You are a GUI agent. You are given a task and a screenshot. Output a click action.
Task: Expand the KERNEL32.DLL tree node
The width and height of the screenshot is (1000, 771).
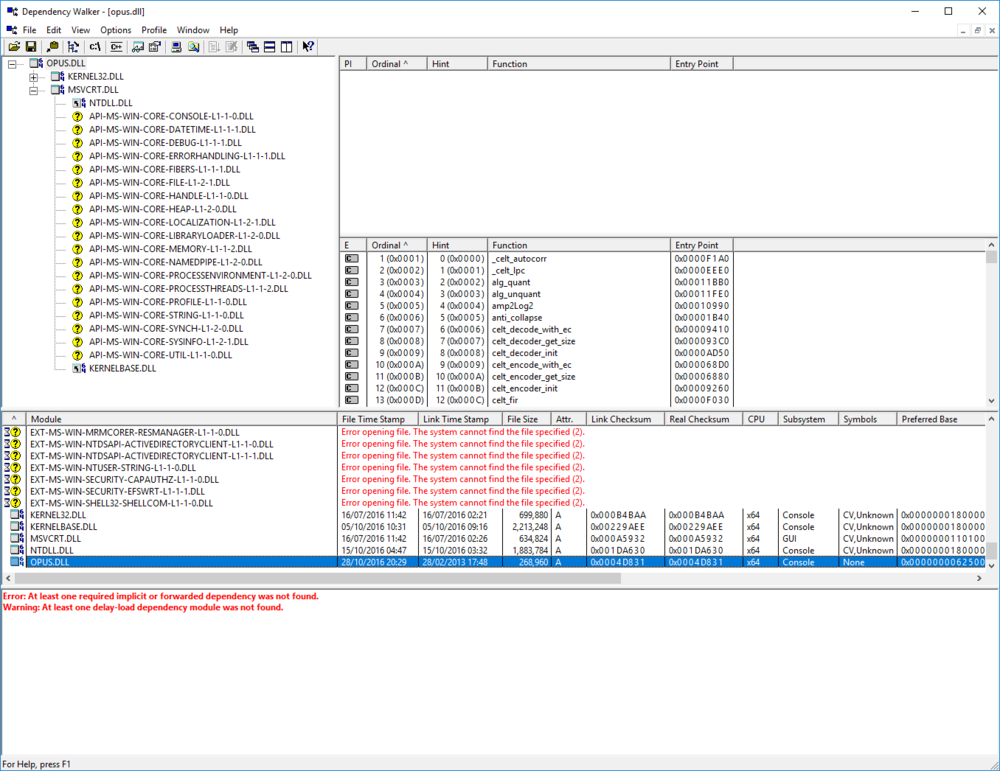(x=31, y=76)
